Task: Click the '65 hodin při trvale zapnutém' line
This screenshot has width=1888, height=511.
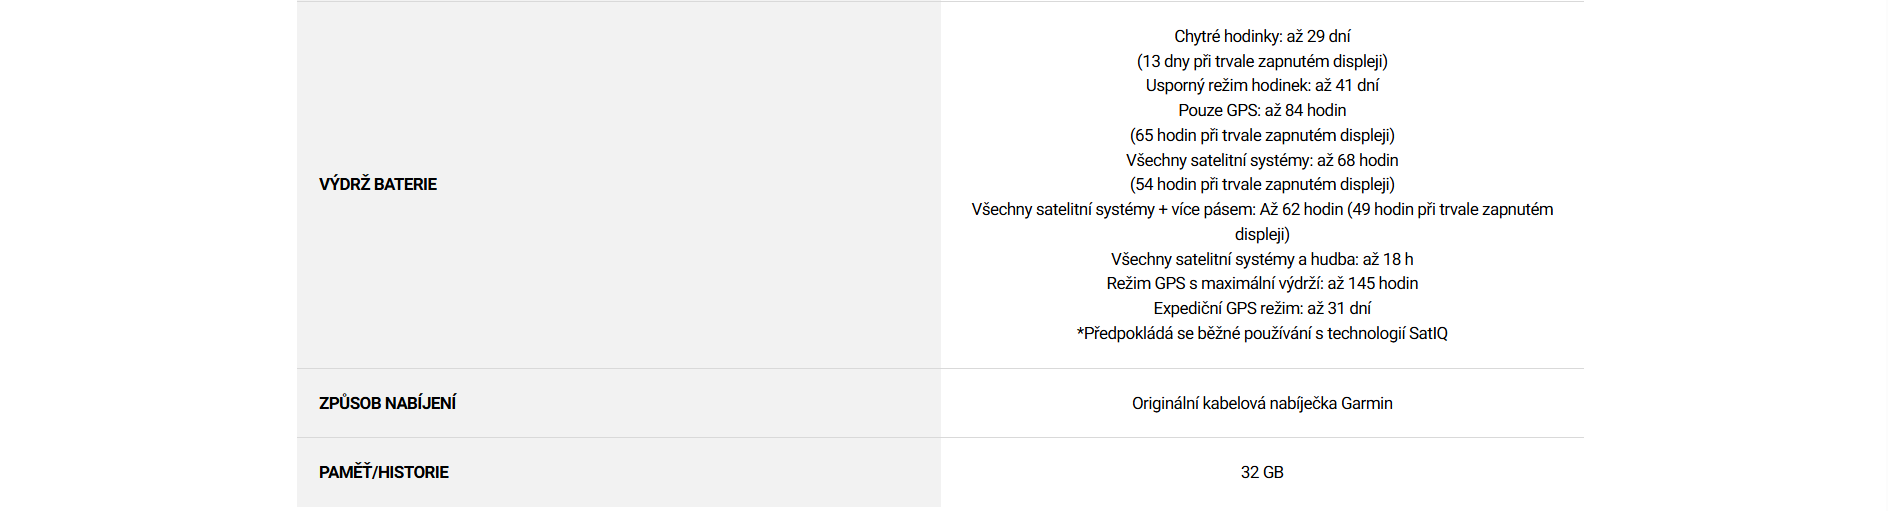Action: click(x=1262, y=135)
